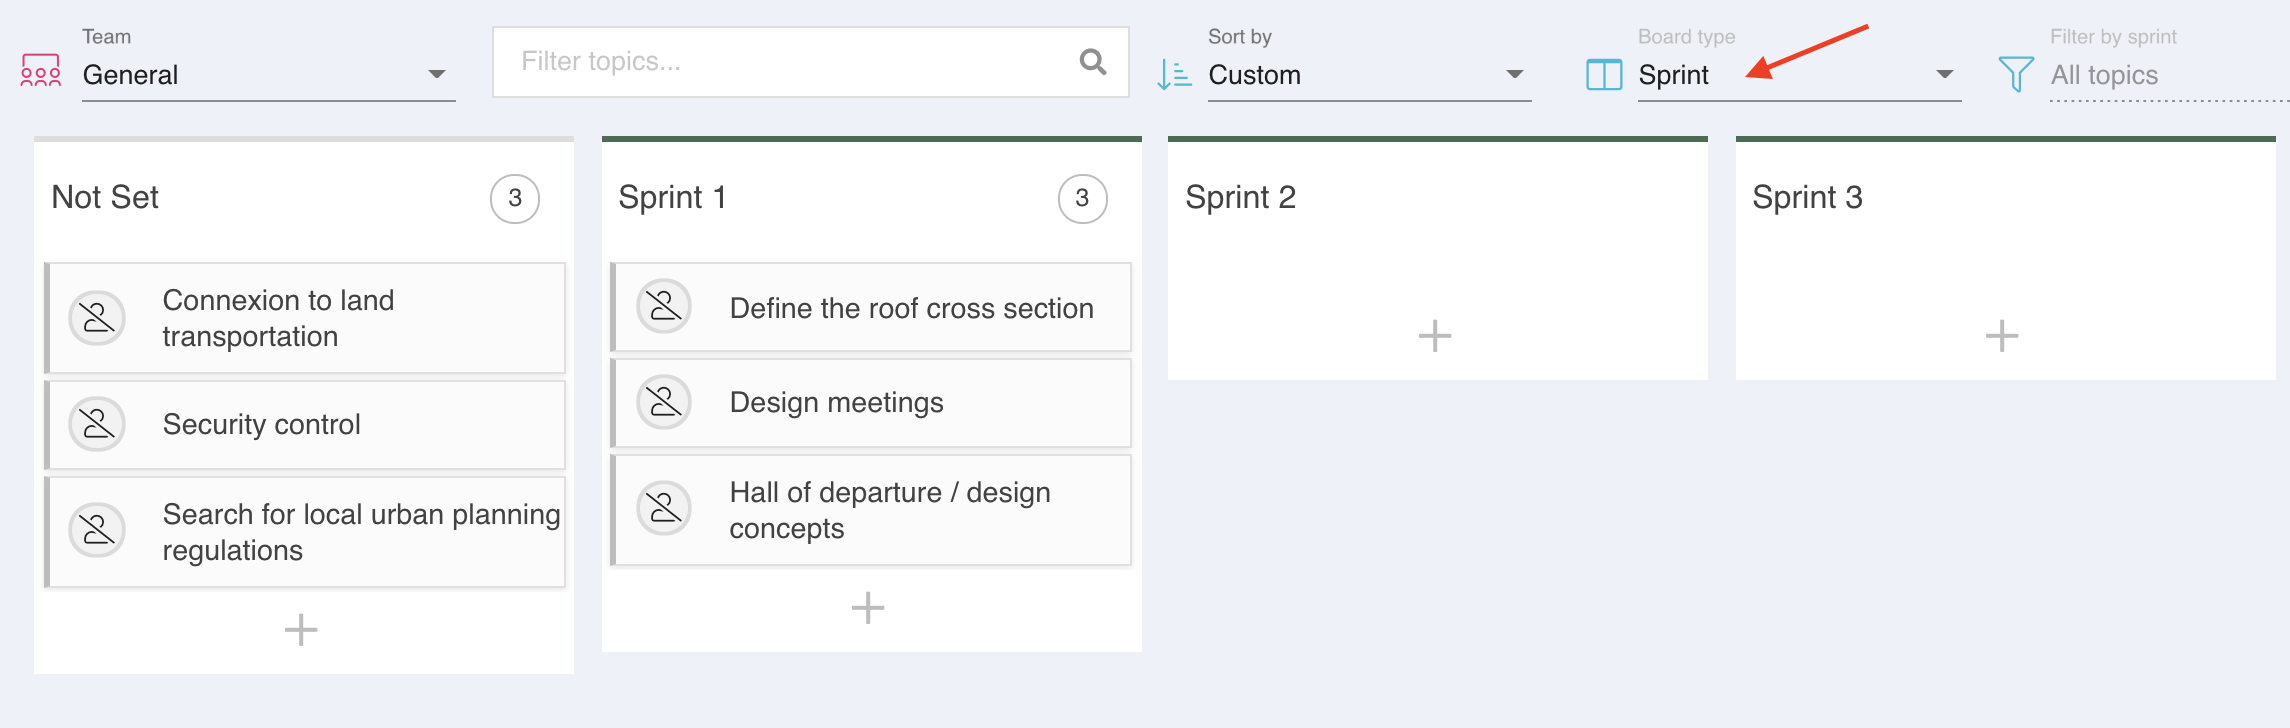2290x728 pixels.
Task: Open the Define the roof cross section card
Action: click(872, 307)
